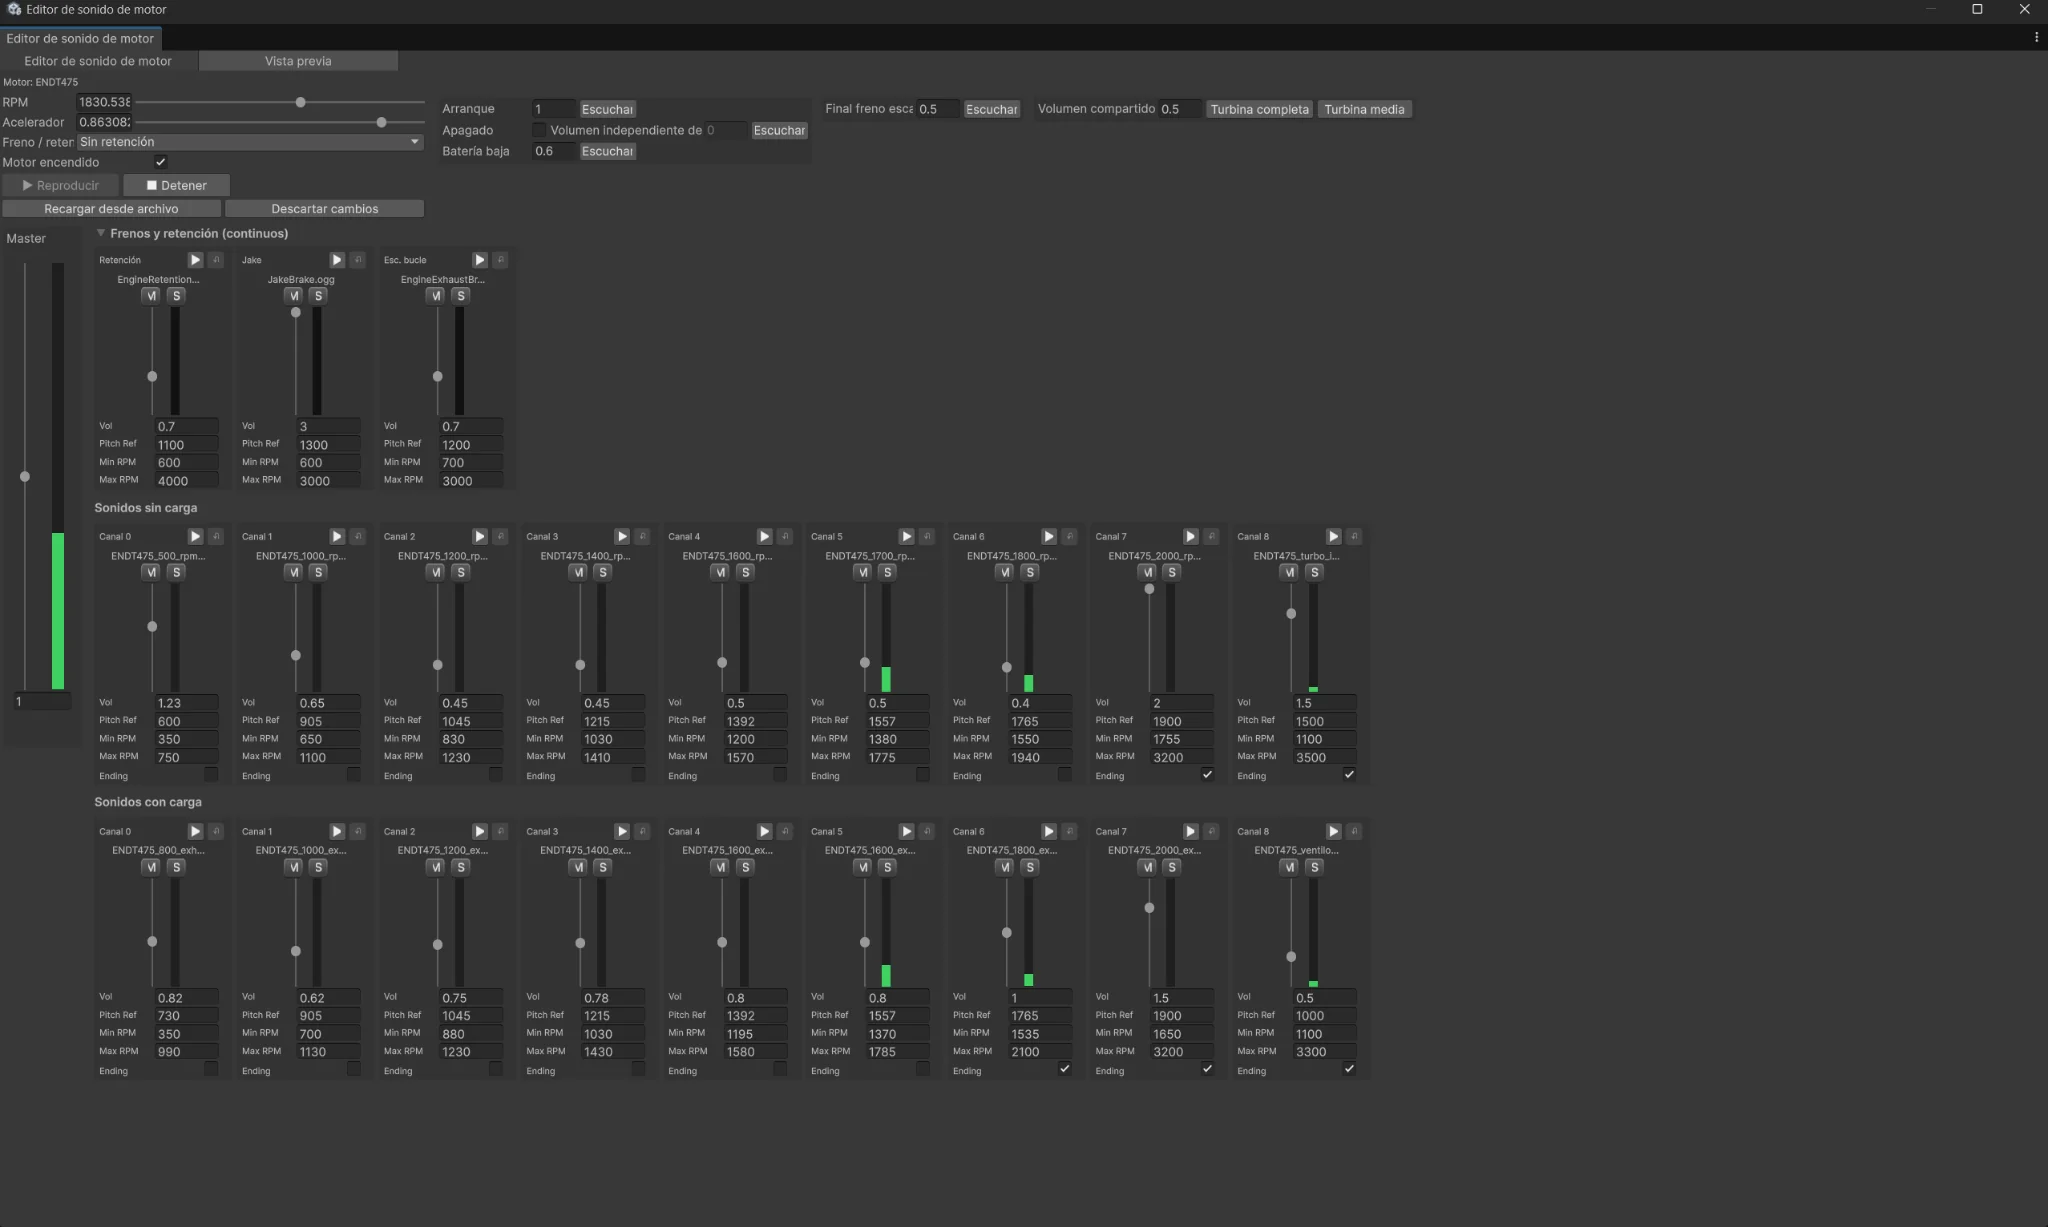Viewport: 2048px width, 1227px height.
Task: Play Canal 0 in Sonidos con carga
Action: point(195,832)
